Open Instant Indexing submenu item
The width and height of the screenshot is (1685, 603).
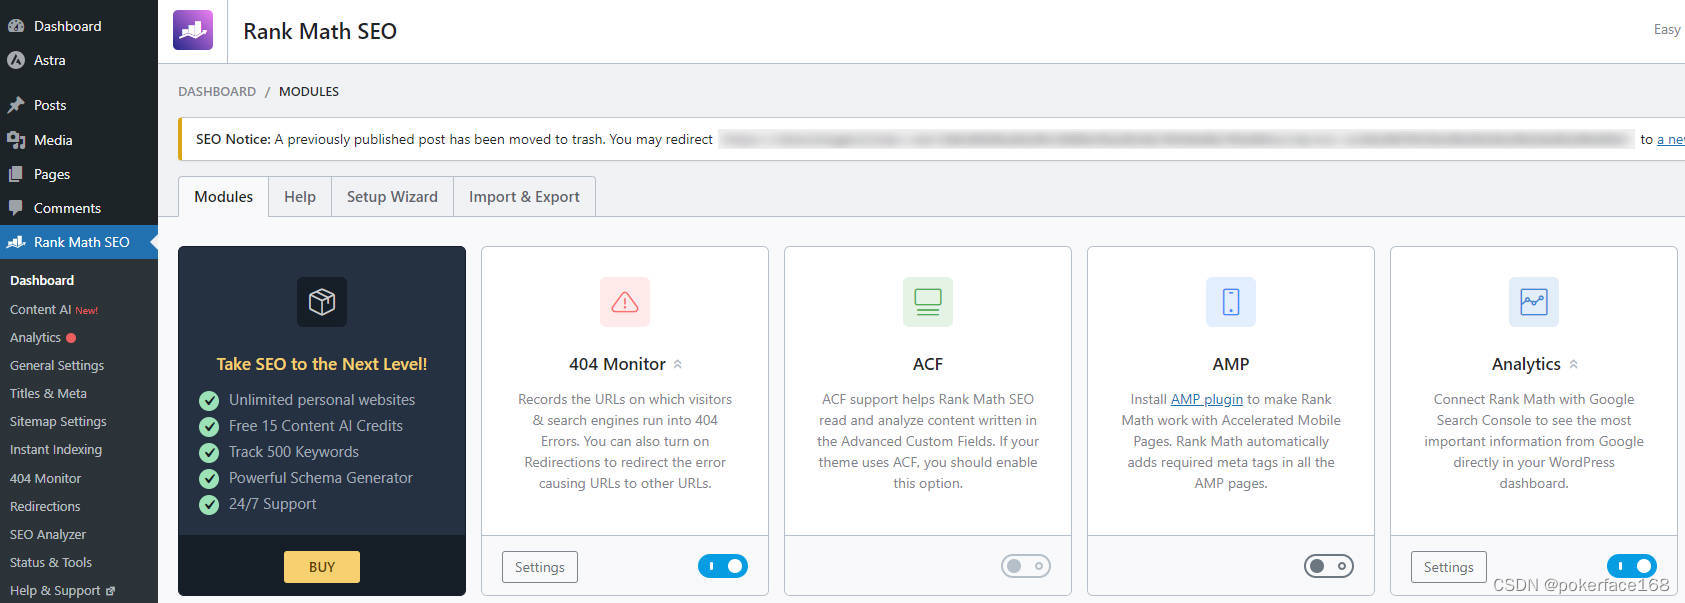coord(56,450)
